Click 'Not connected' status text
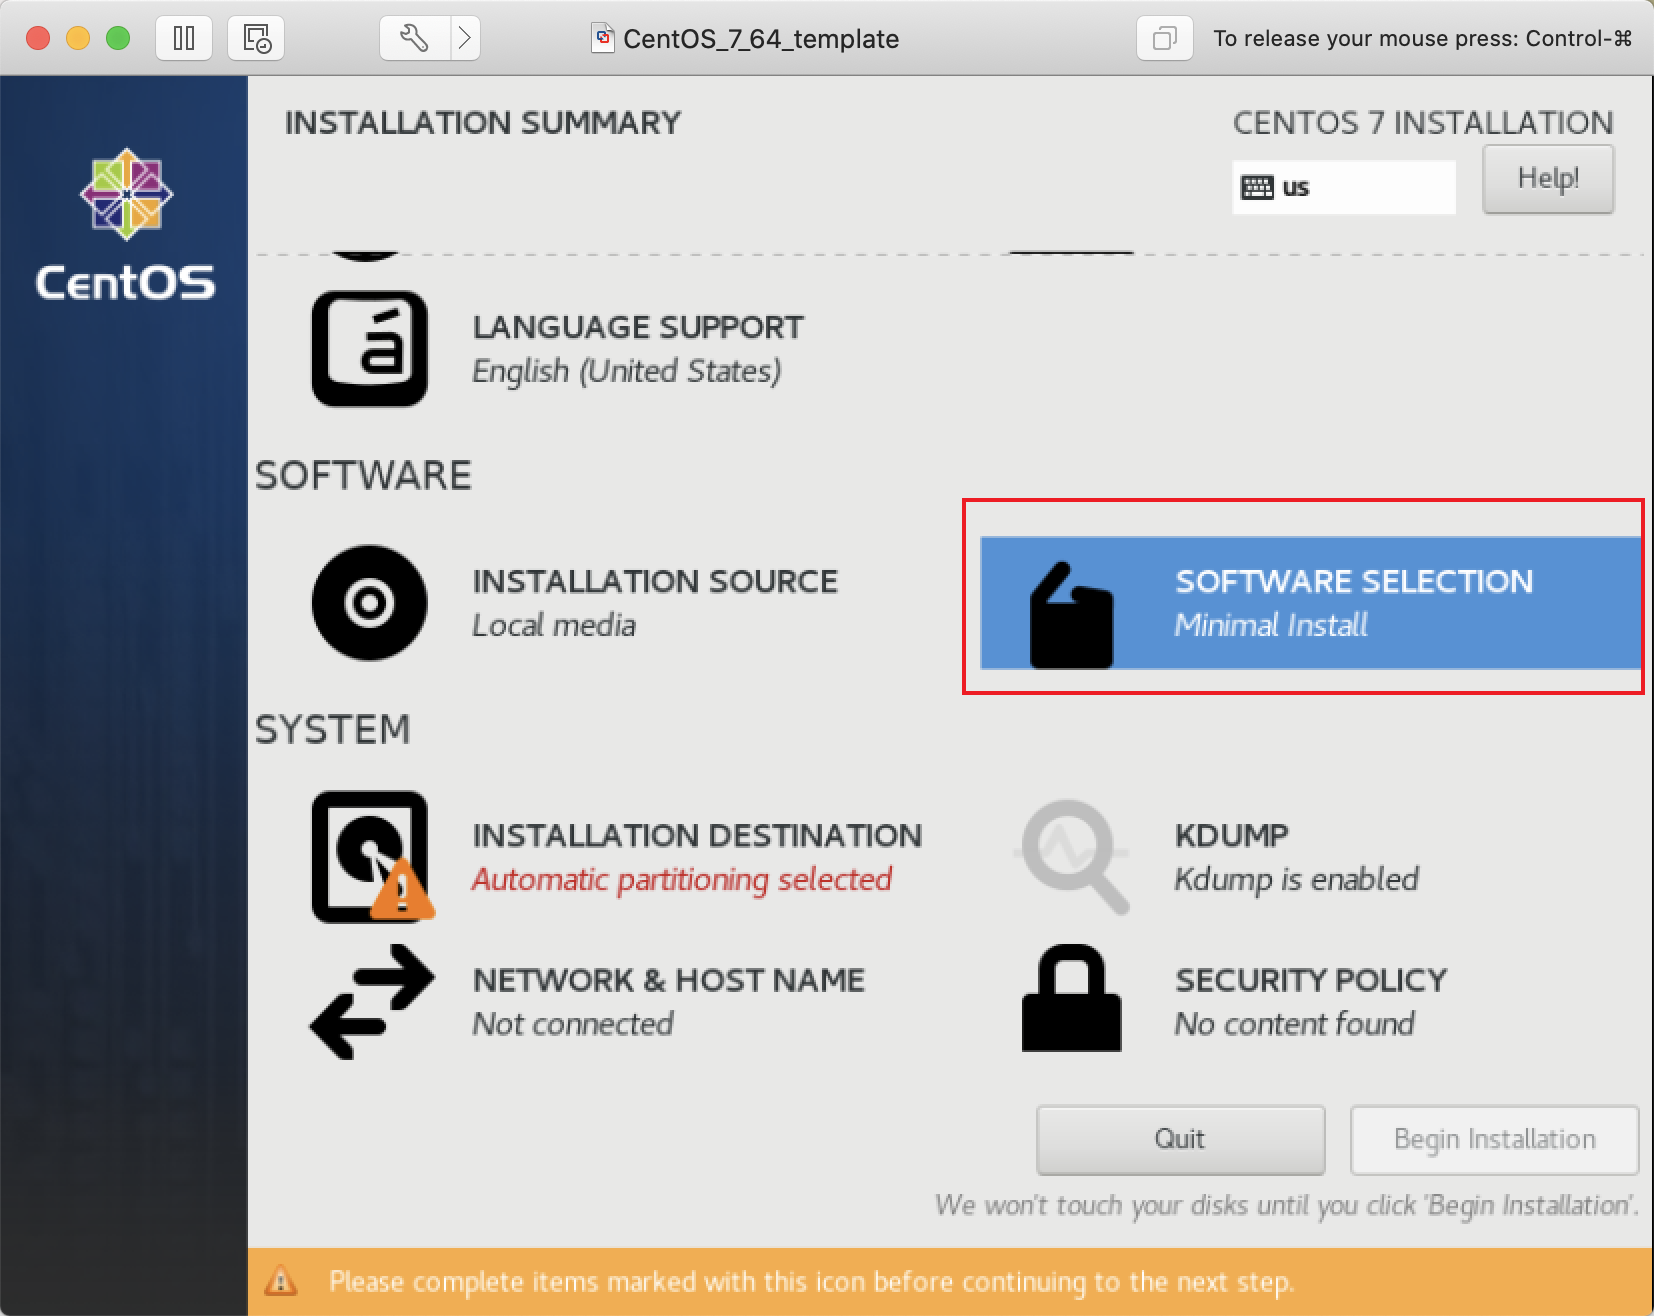The height and width of the screenshot is (1316, 1654). point(573,1024)
